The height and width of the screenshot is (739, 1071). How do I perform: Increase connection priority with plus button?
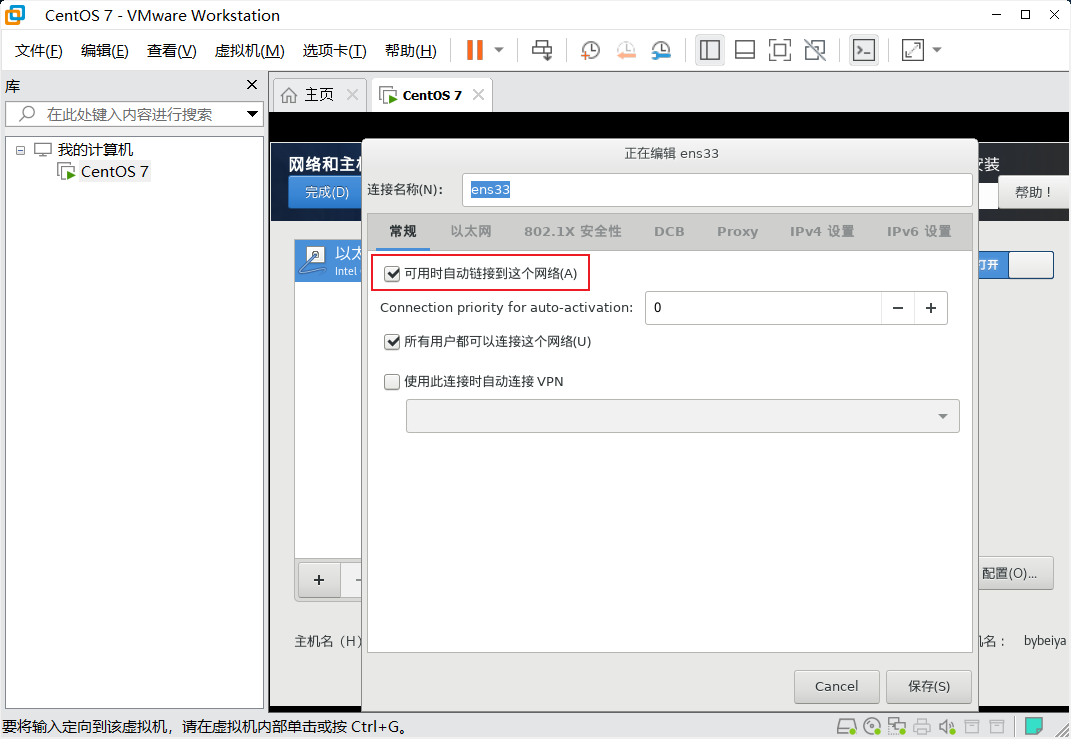point(930,308)
